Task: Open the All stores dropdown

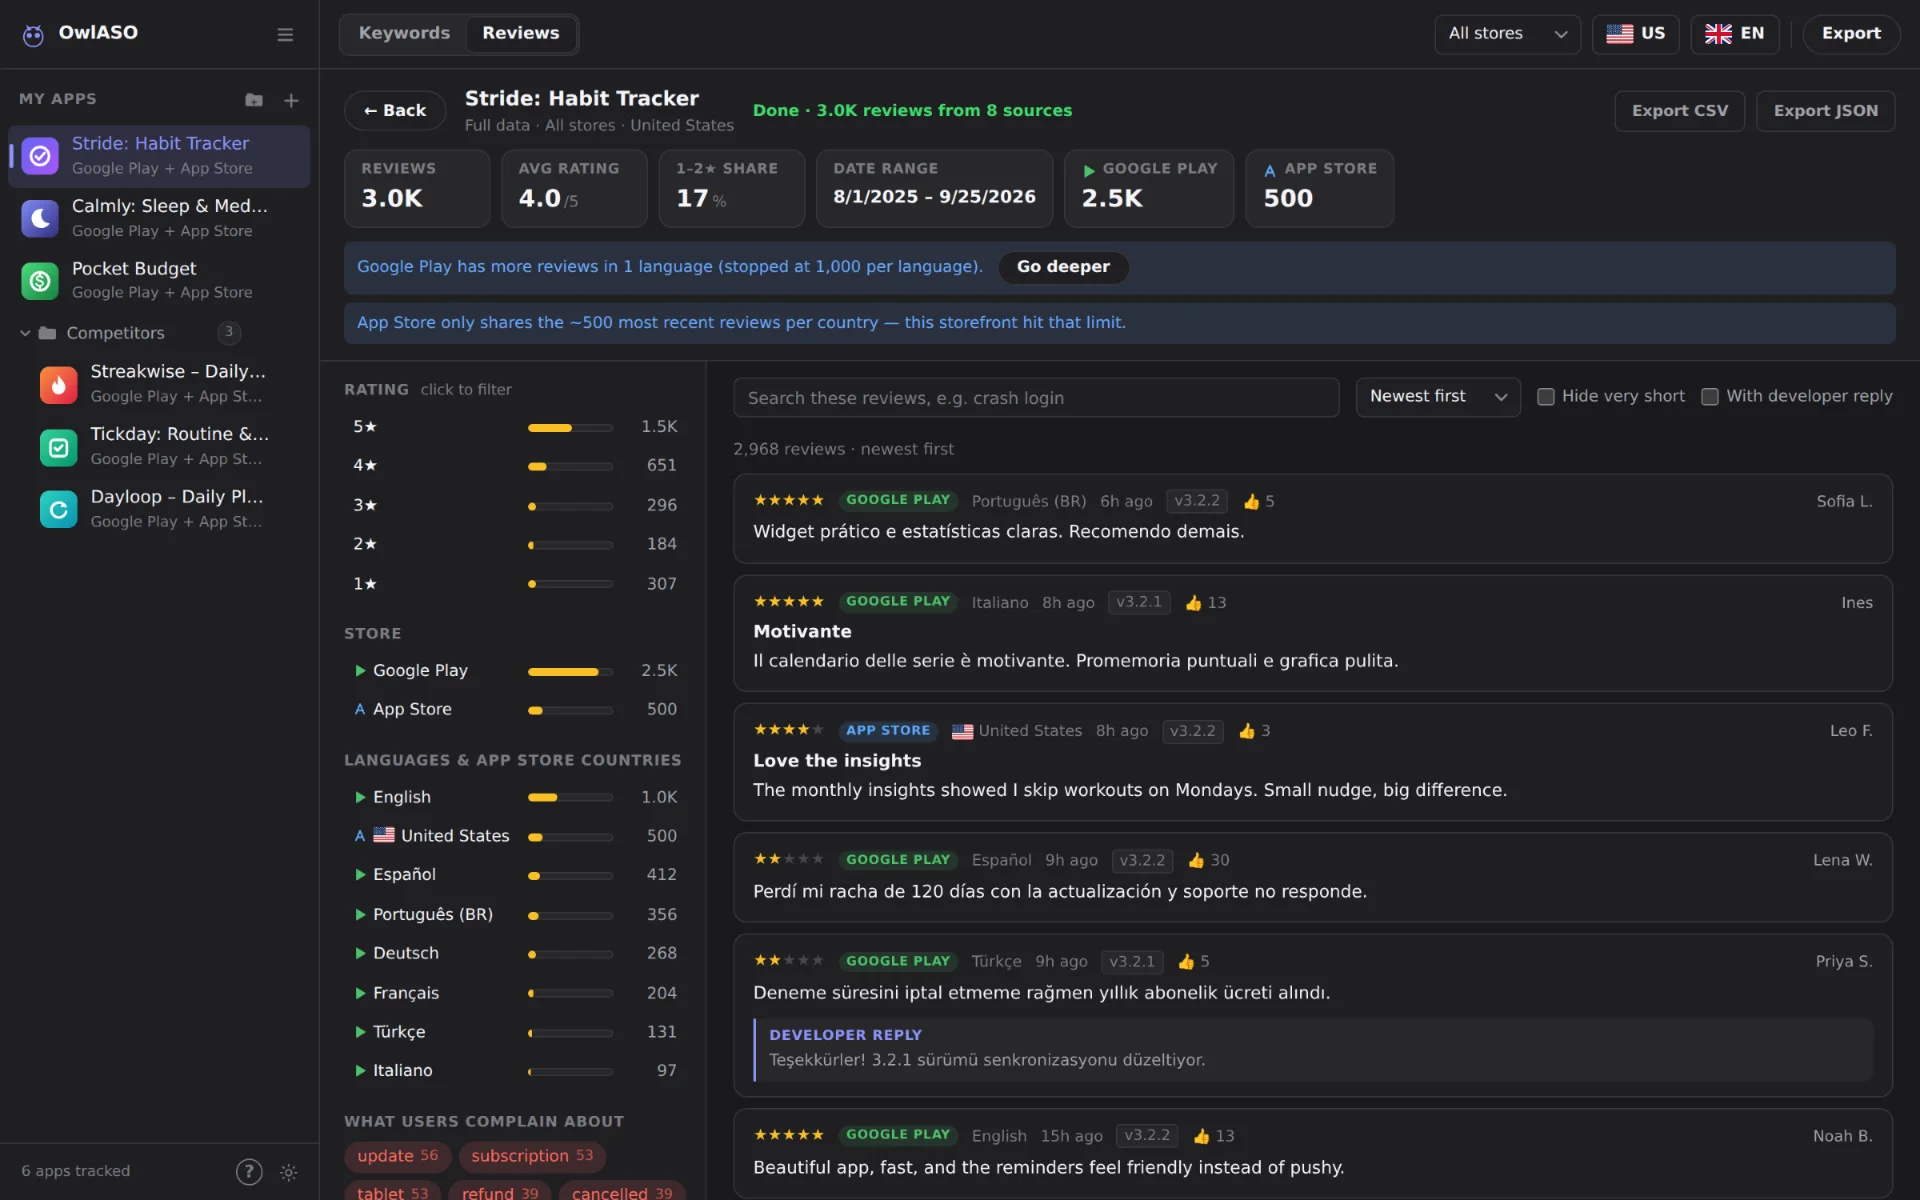Action: coord(1507,34)
